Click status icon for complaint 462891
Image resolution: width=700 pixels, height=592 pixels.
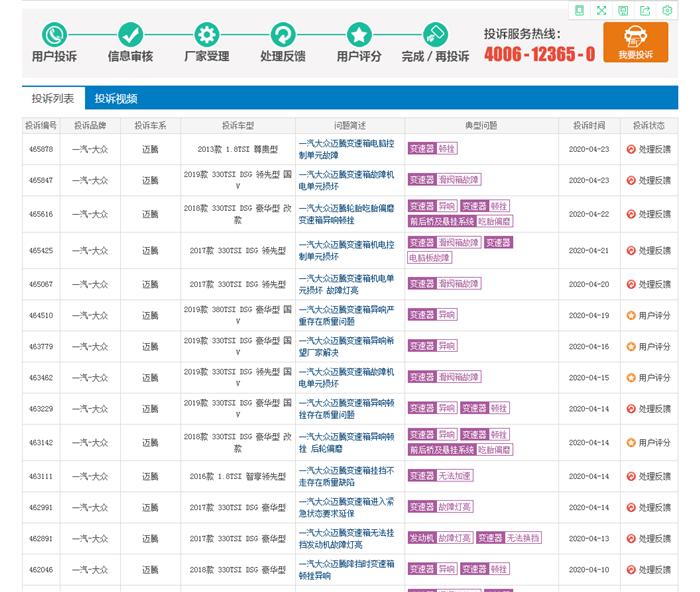tap(631, 539)
